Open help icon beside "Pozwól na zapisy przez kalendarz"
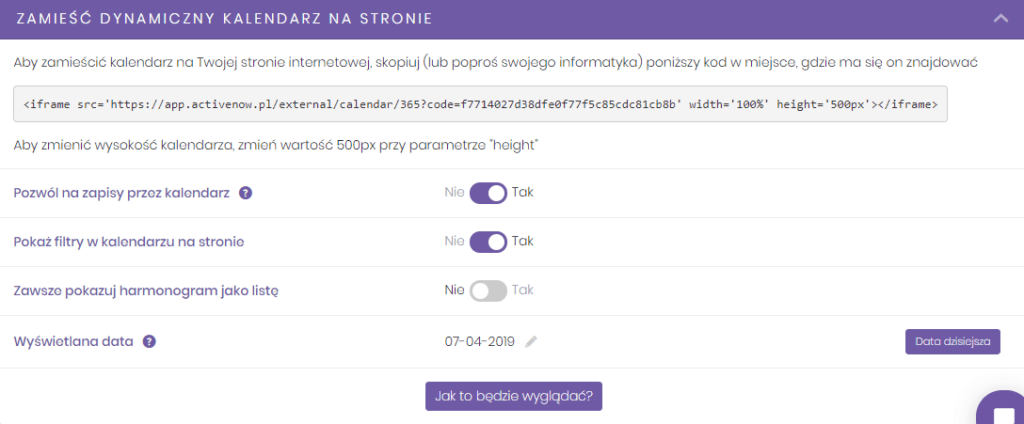 [x=246, y=193]
